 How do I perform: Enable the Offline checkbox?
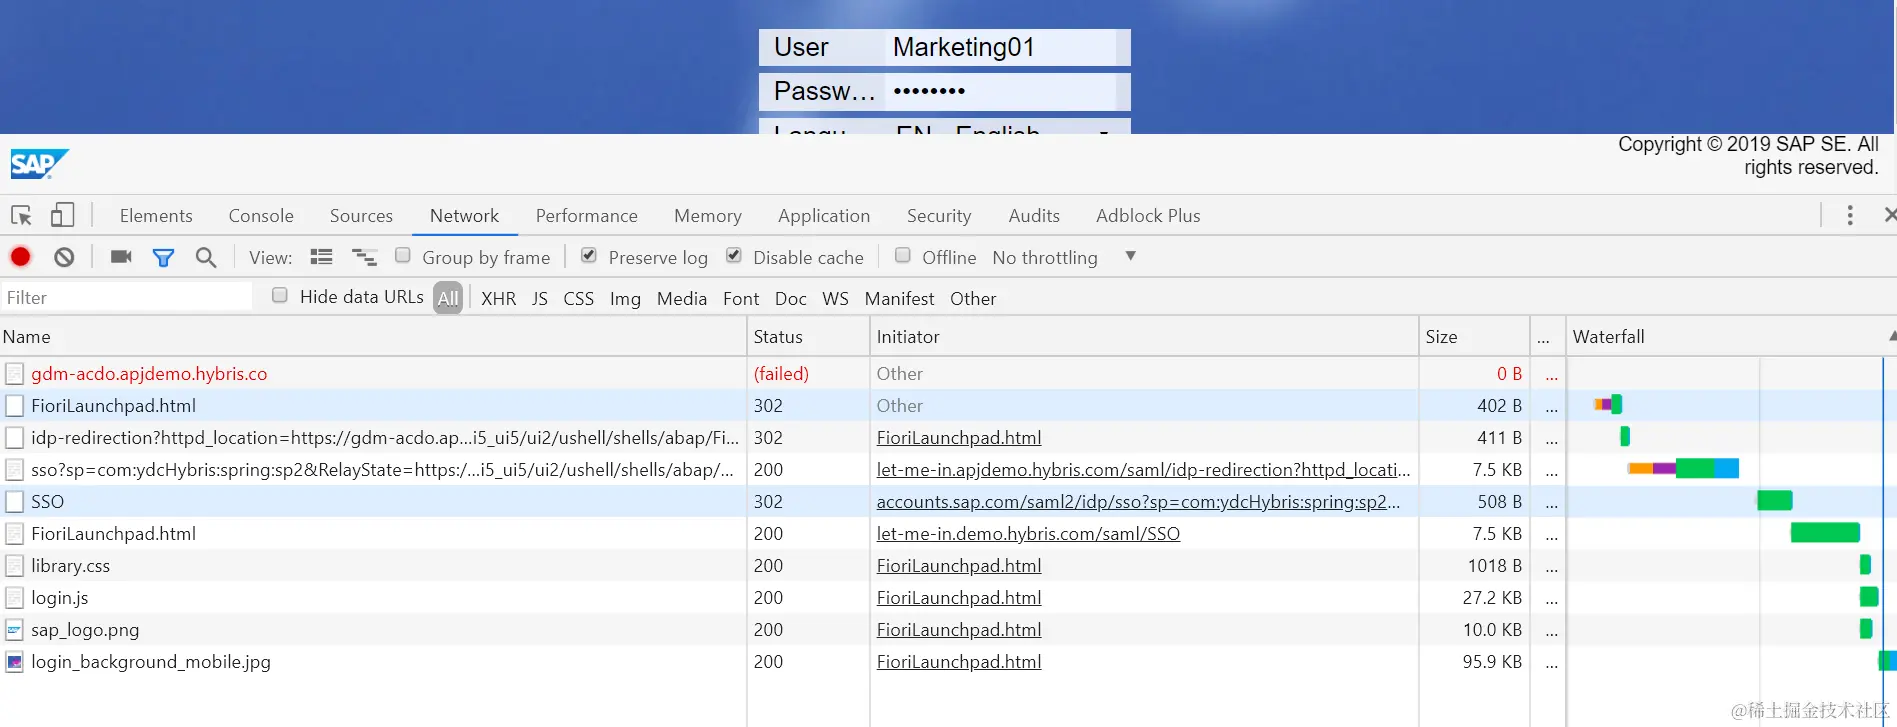[903, 256]
